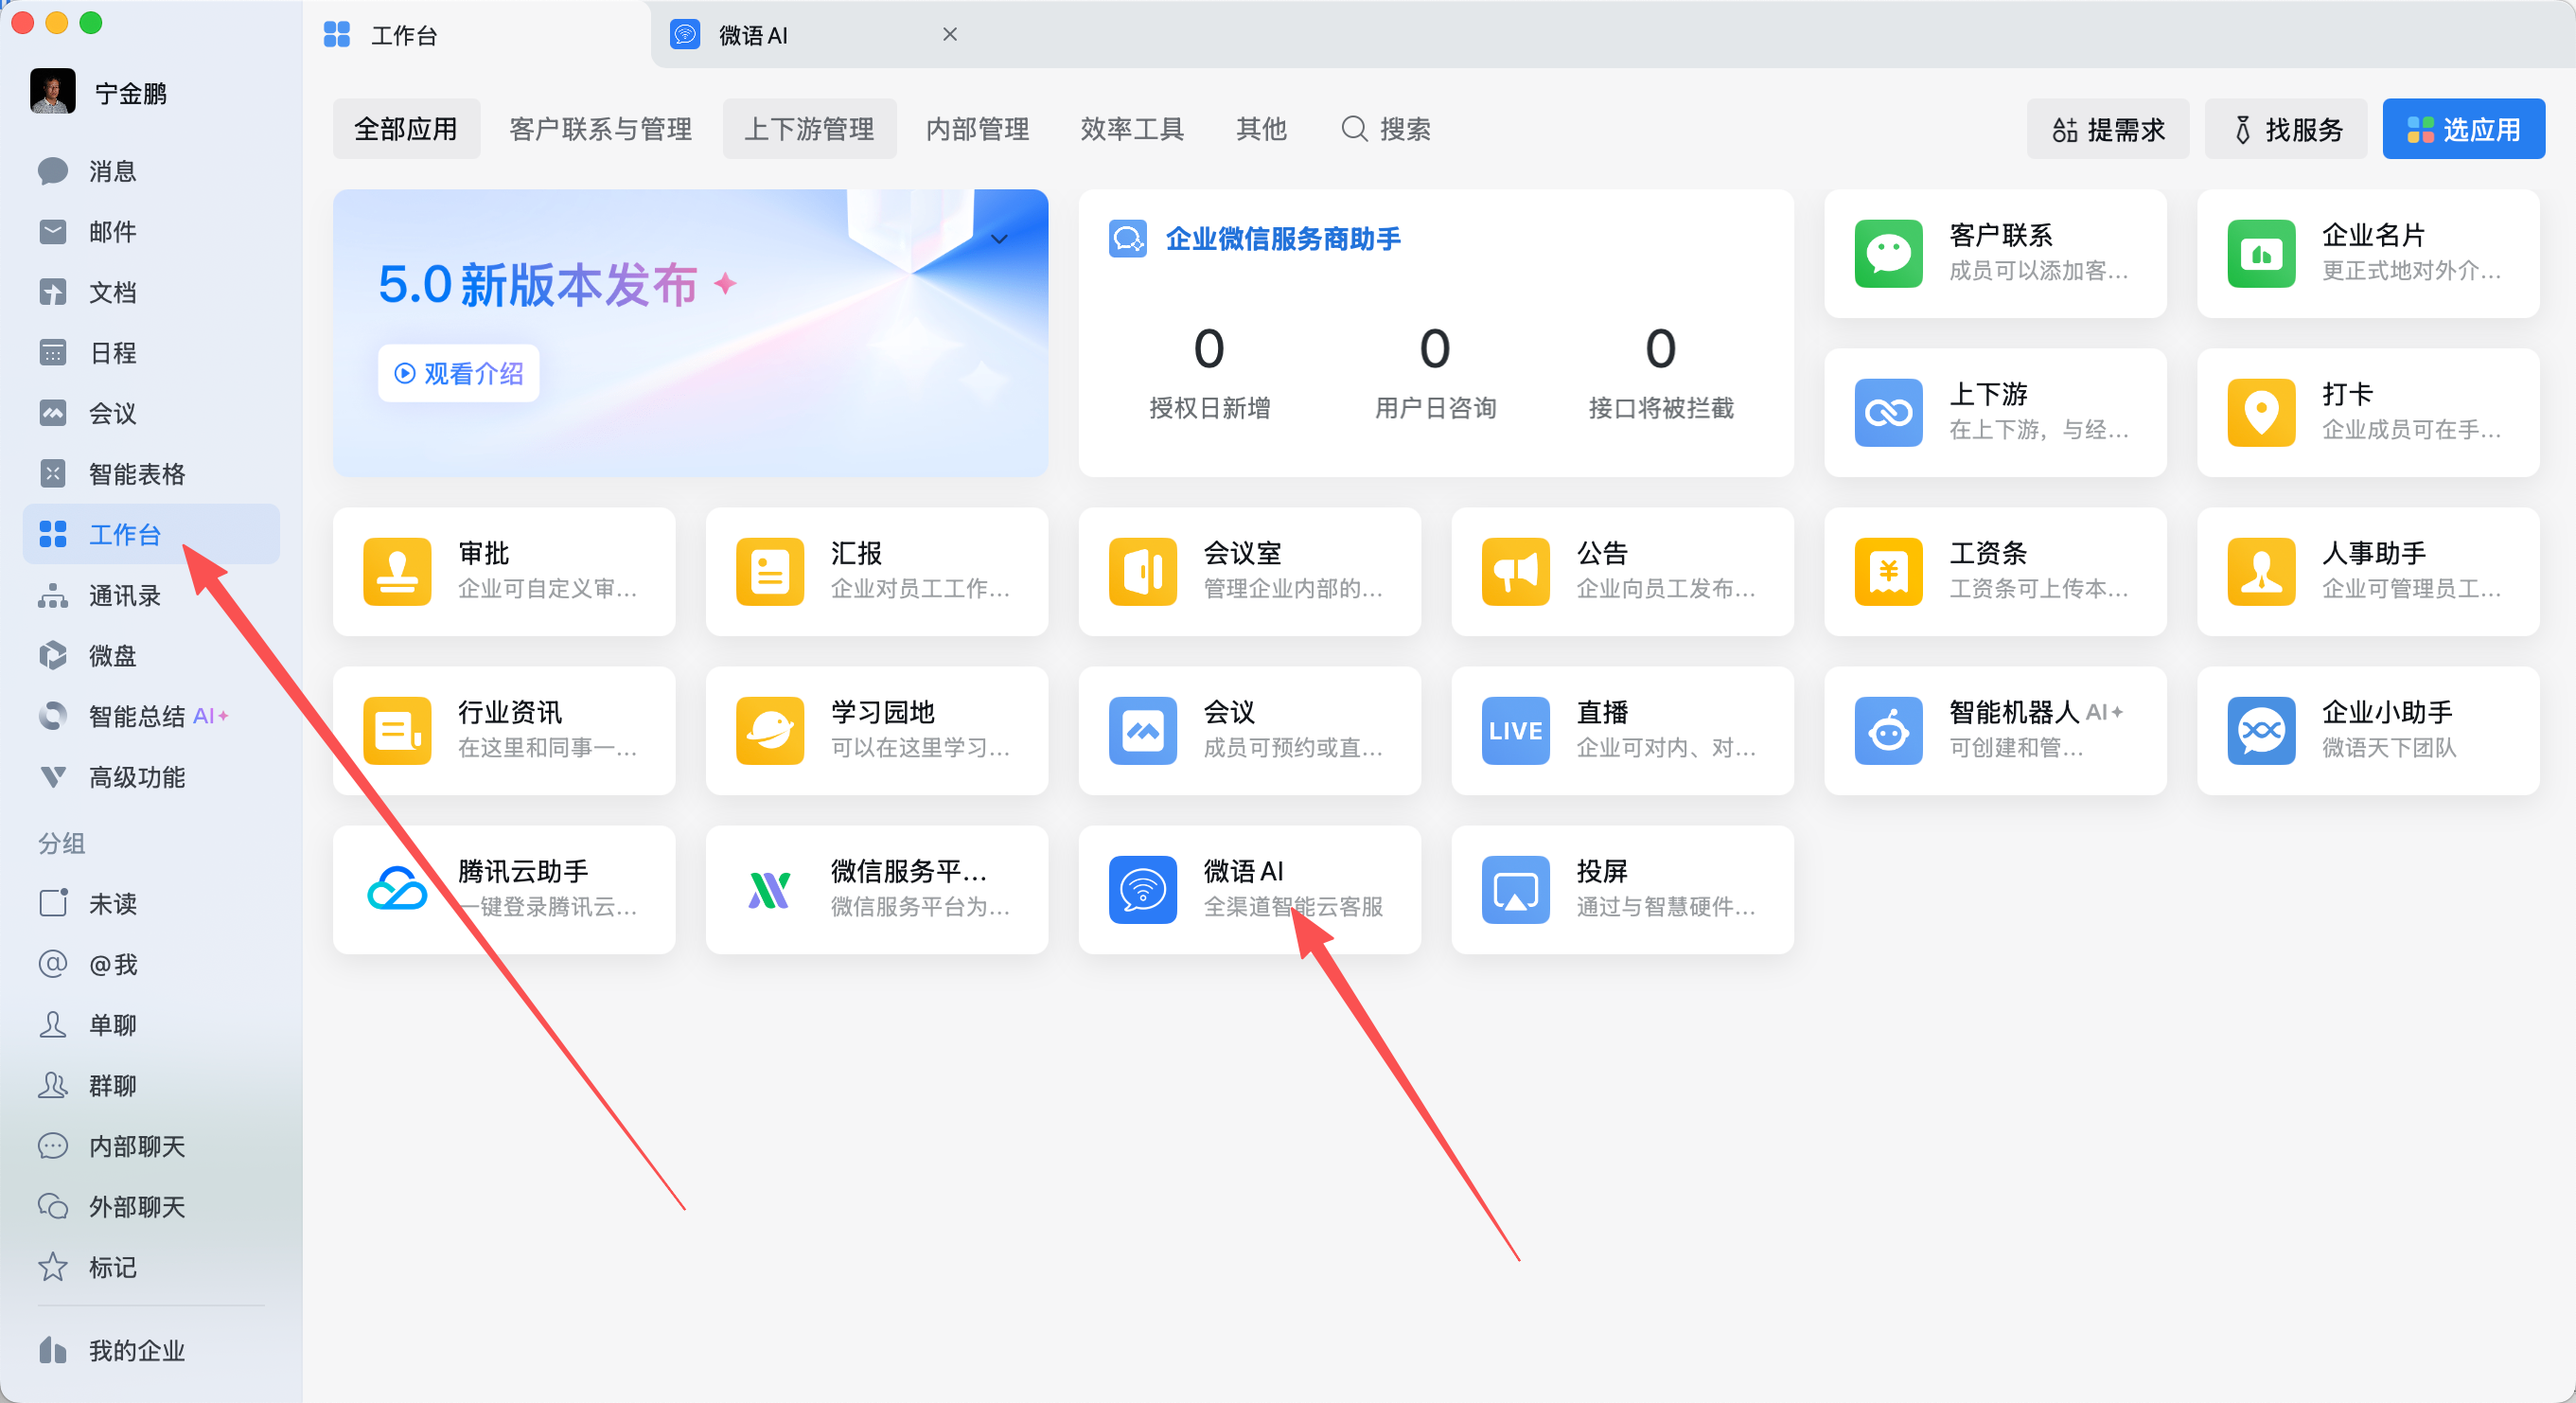Click the 提需求 button

tap(2108, 129)
